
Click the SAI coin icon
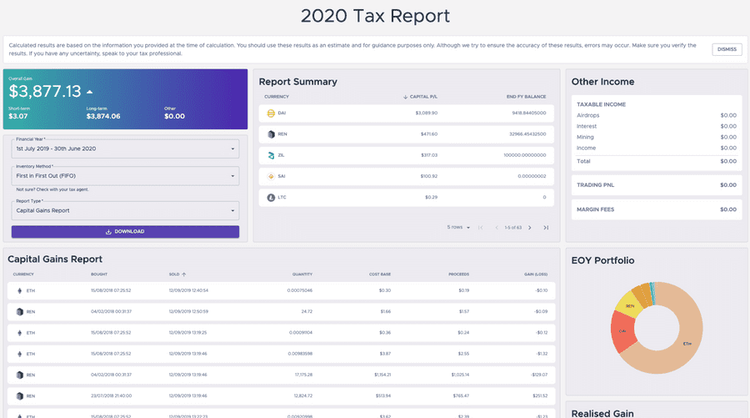269,176
